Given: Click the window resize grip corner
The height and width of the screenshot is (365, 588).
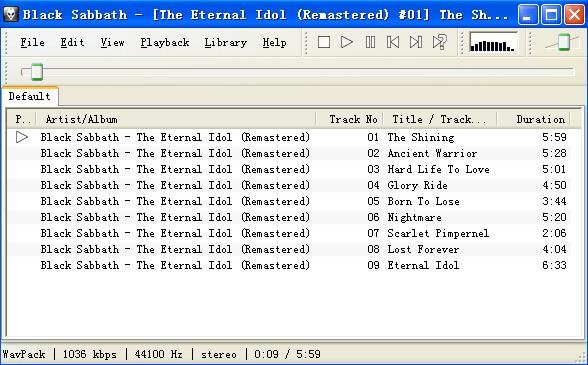Looking at the screenshot, I should [x=580, y=357].
